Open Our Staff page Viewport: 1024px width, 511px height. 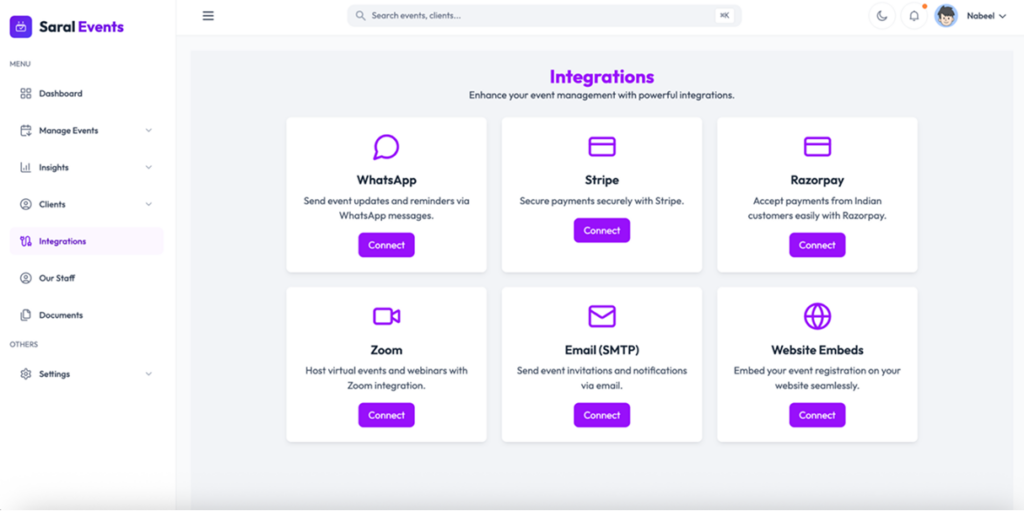(x=57, y=278)
